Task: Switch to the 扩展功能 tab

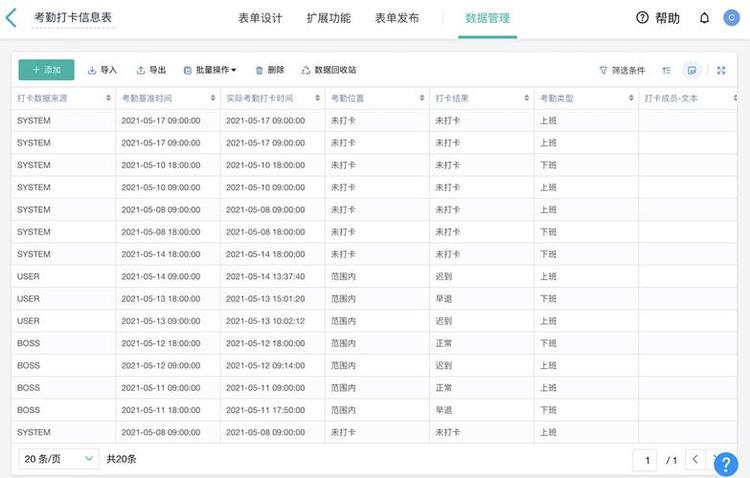Action: [329, 18]
